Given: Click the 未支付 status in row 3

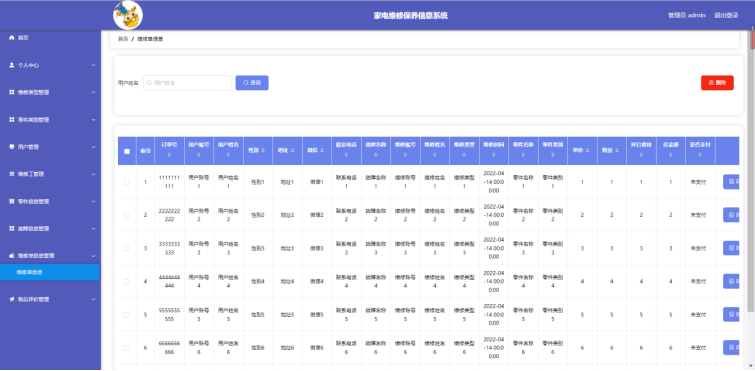Looking at the screenshot, I should click(698, 248).
